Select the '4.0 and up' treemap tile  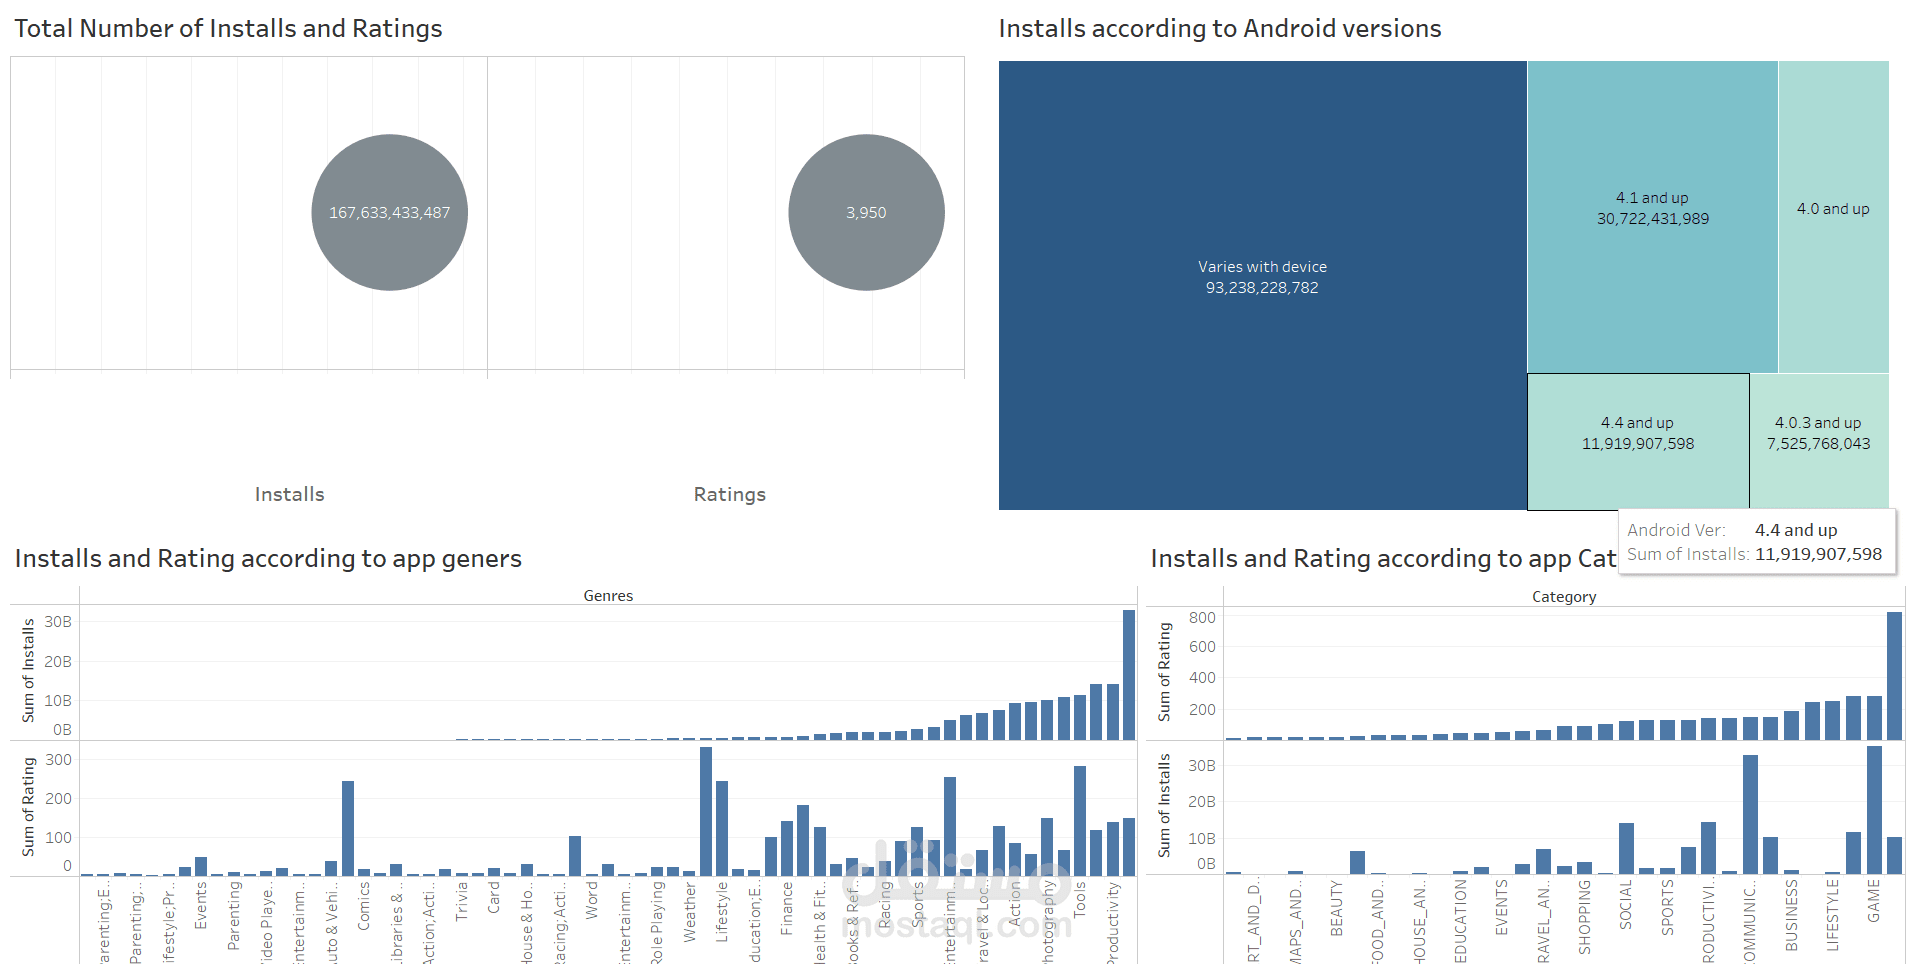click(x=1833, y=217)
